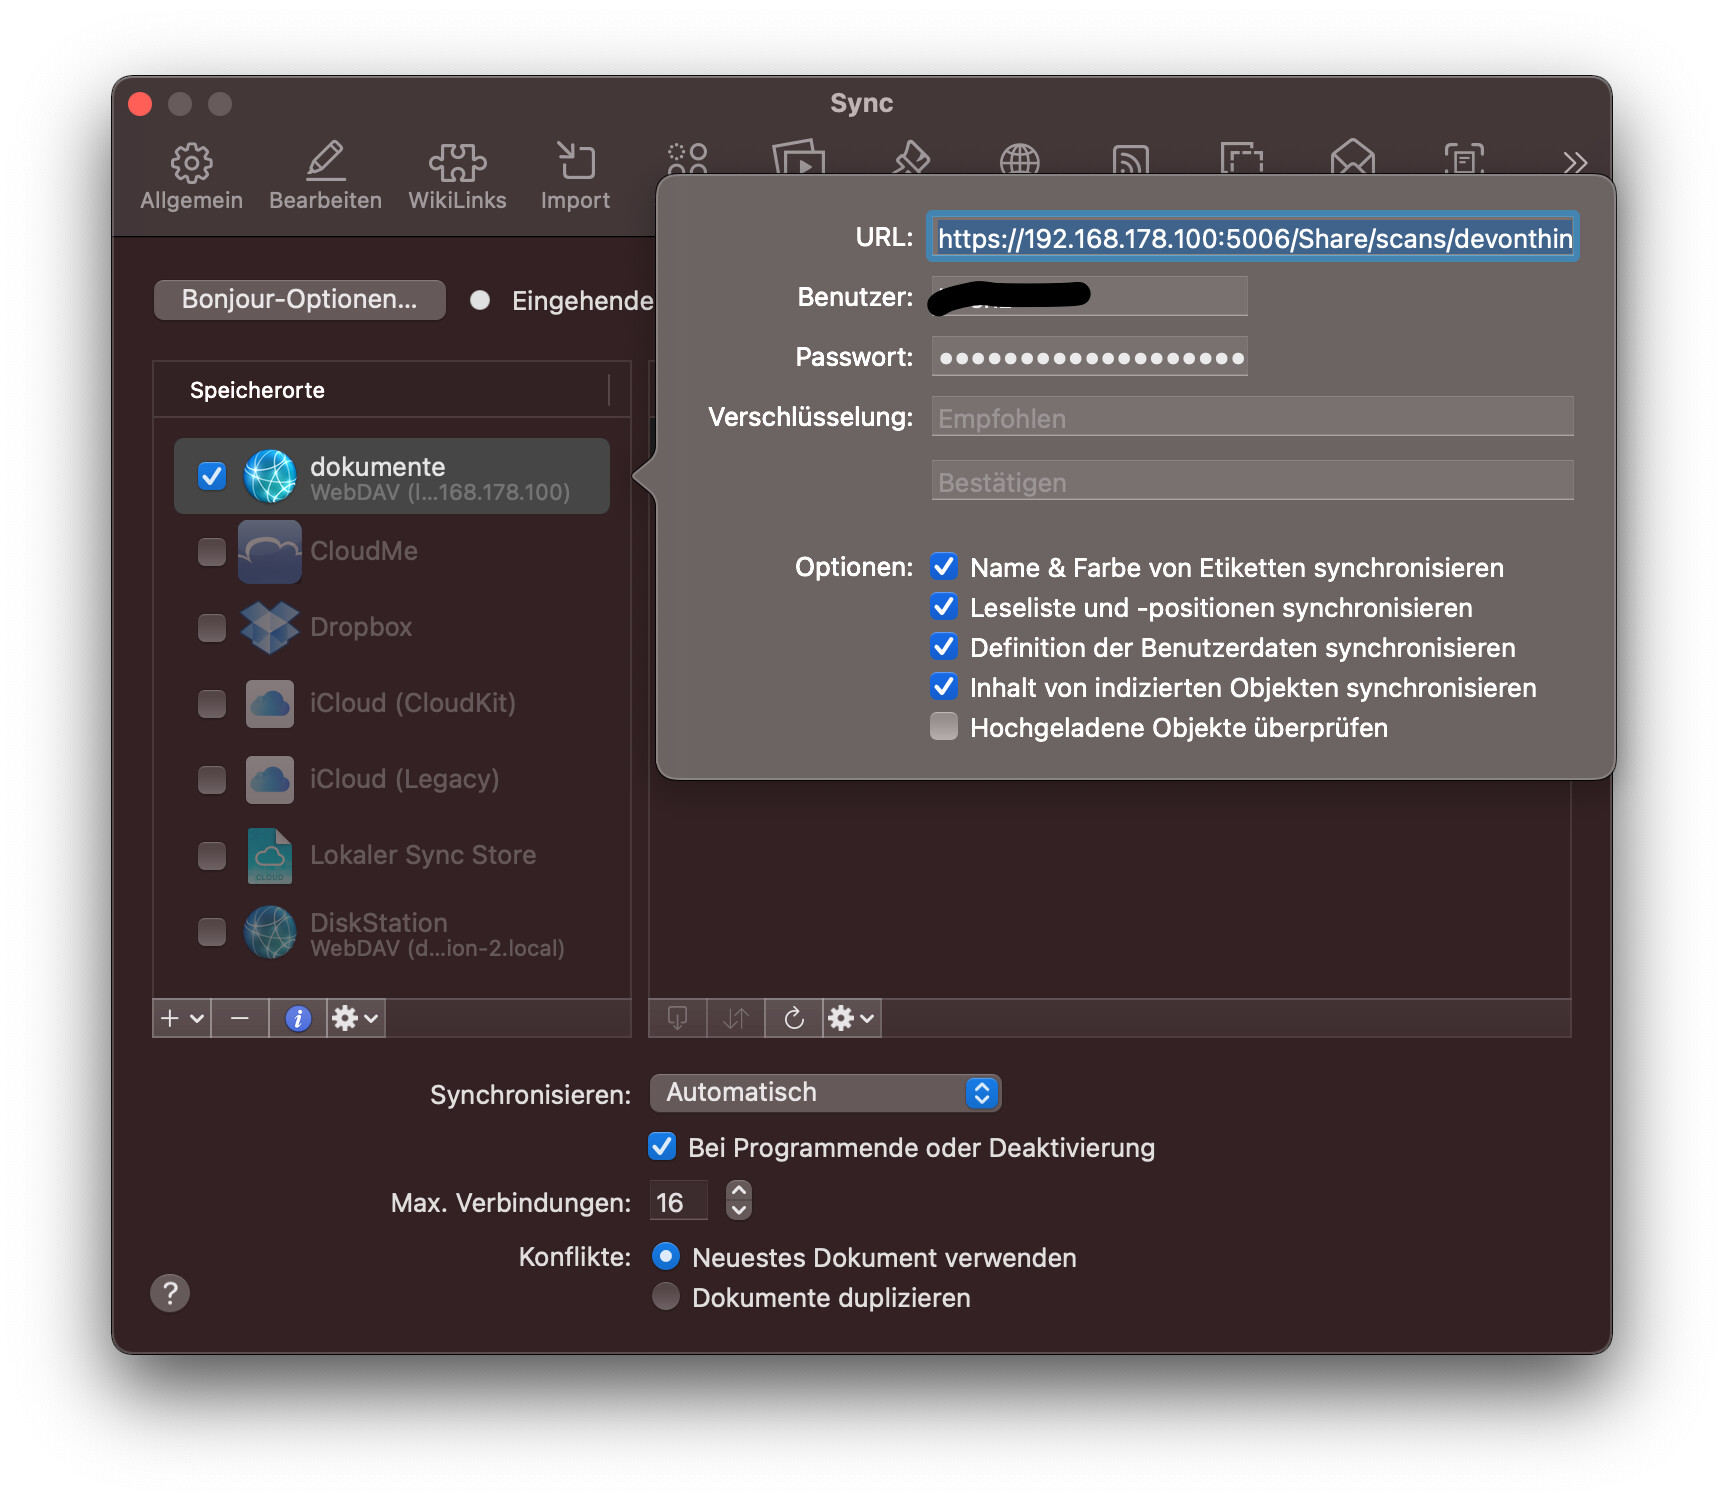1724x1502 pixels.
Task: Click the DiskStation globe icon
Action: 270,932
